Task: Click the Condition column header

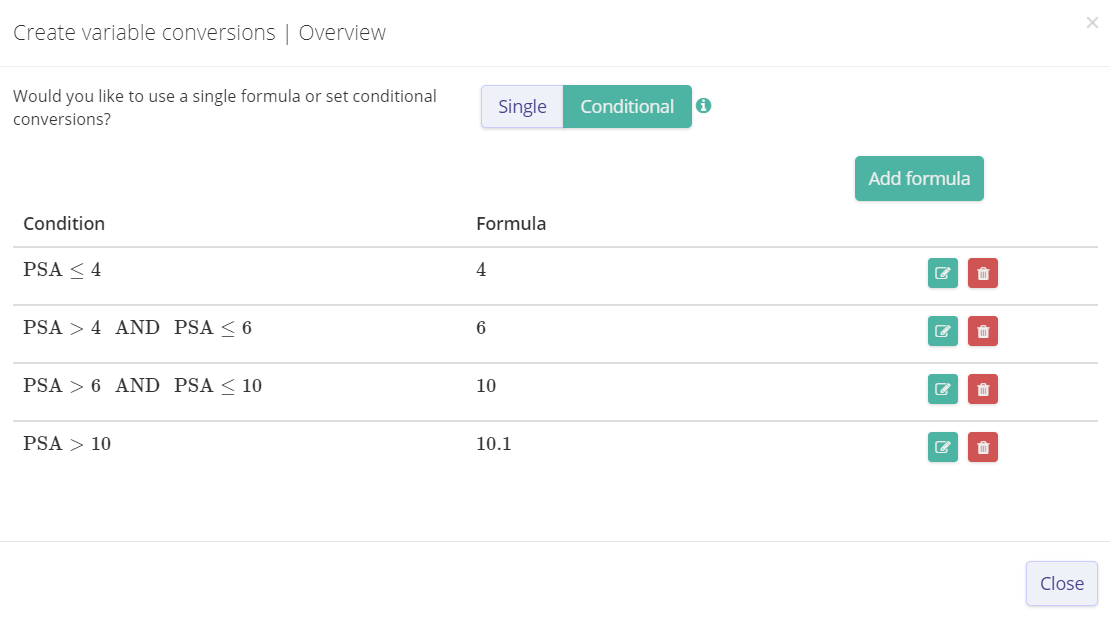Action: 64,224
